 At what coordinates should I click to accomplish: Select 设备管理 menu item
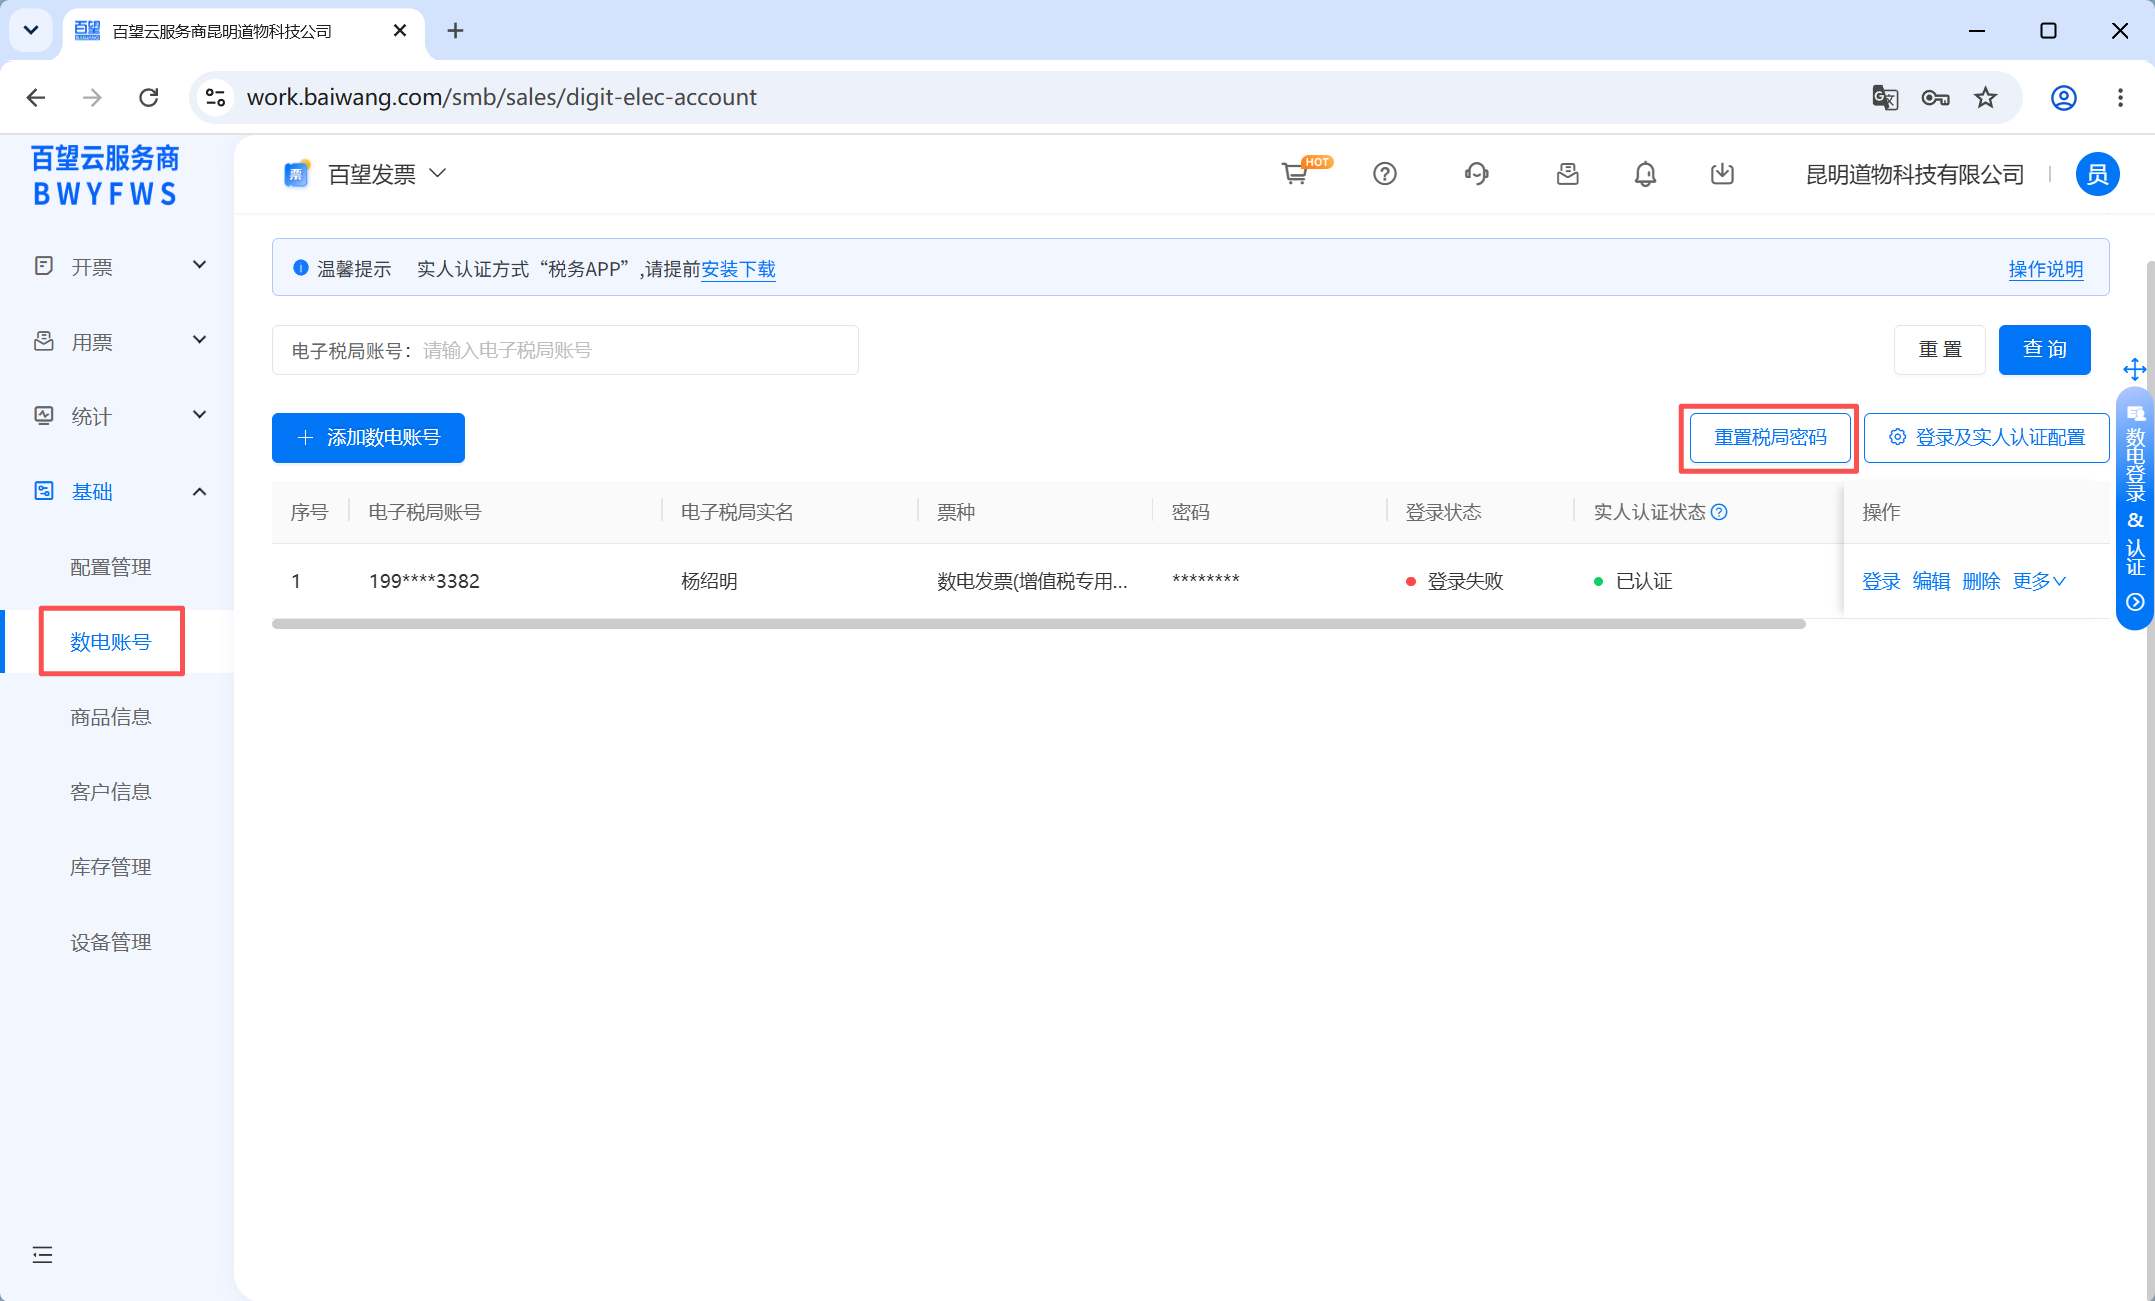click(110, 942)
